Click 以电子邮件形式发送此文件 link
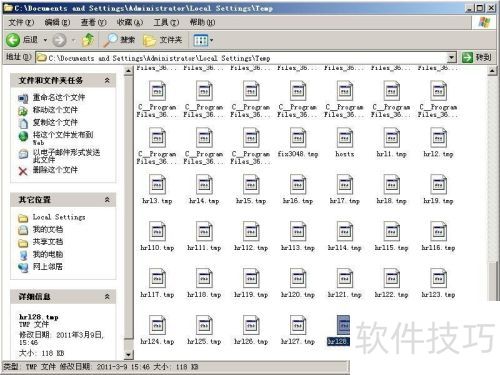The image size is (500, 375). [x=66, y=156]
